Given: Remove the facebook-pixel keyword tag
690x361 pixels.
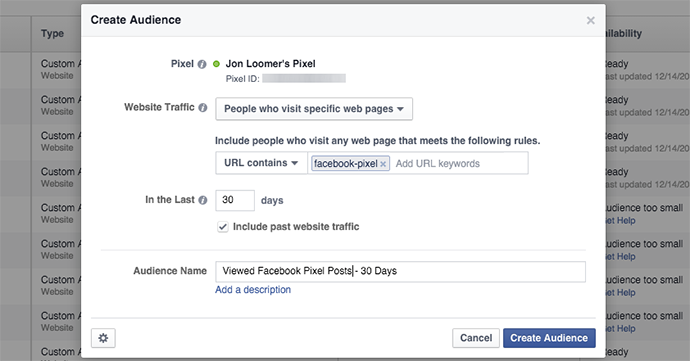Looking at the screenshot, I should pyautogui.click(x=383, y=164).
